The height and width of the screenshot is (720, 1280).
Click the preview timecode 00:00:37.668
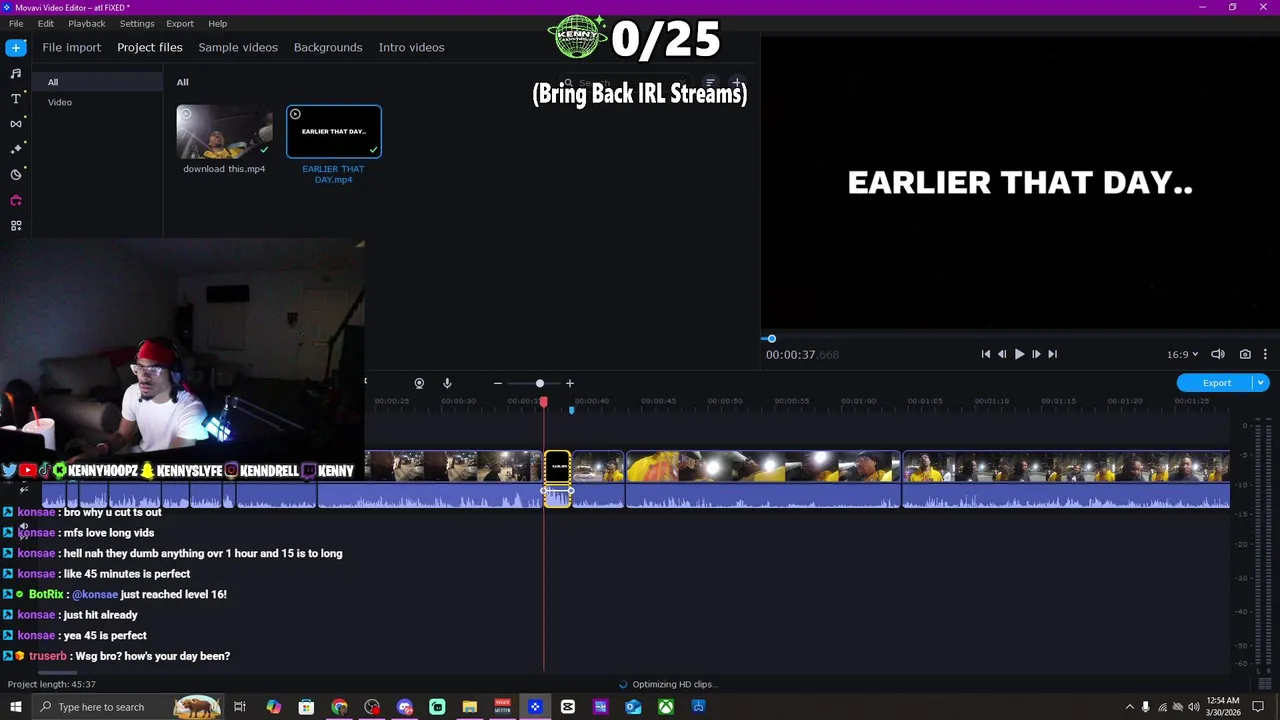pyautogui.click(x=802, y=355)
